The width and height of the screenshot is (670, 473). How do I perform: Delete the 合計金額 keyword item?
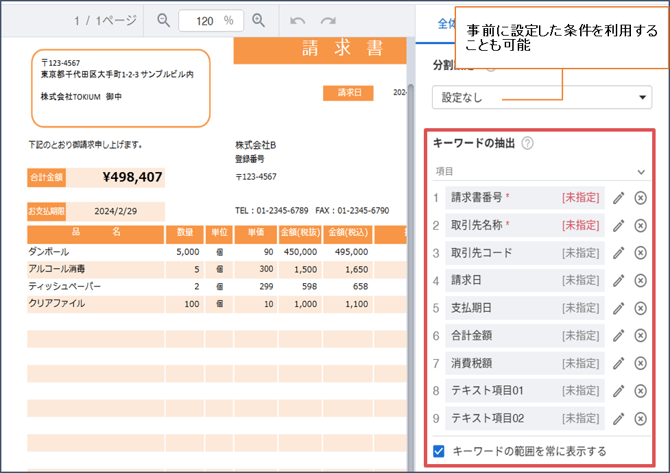click(641, 336)
